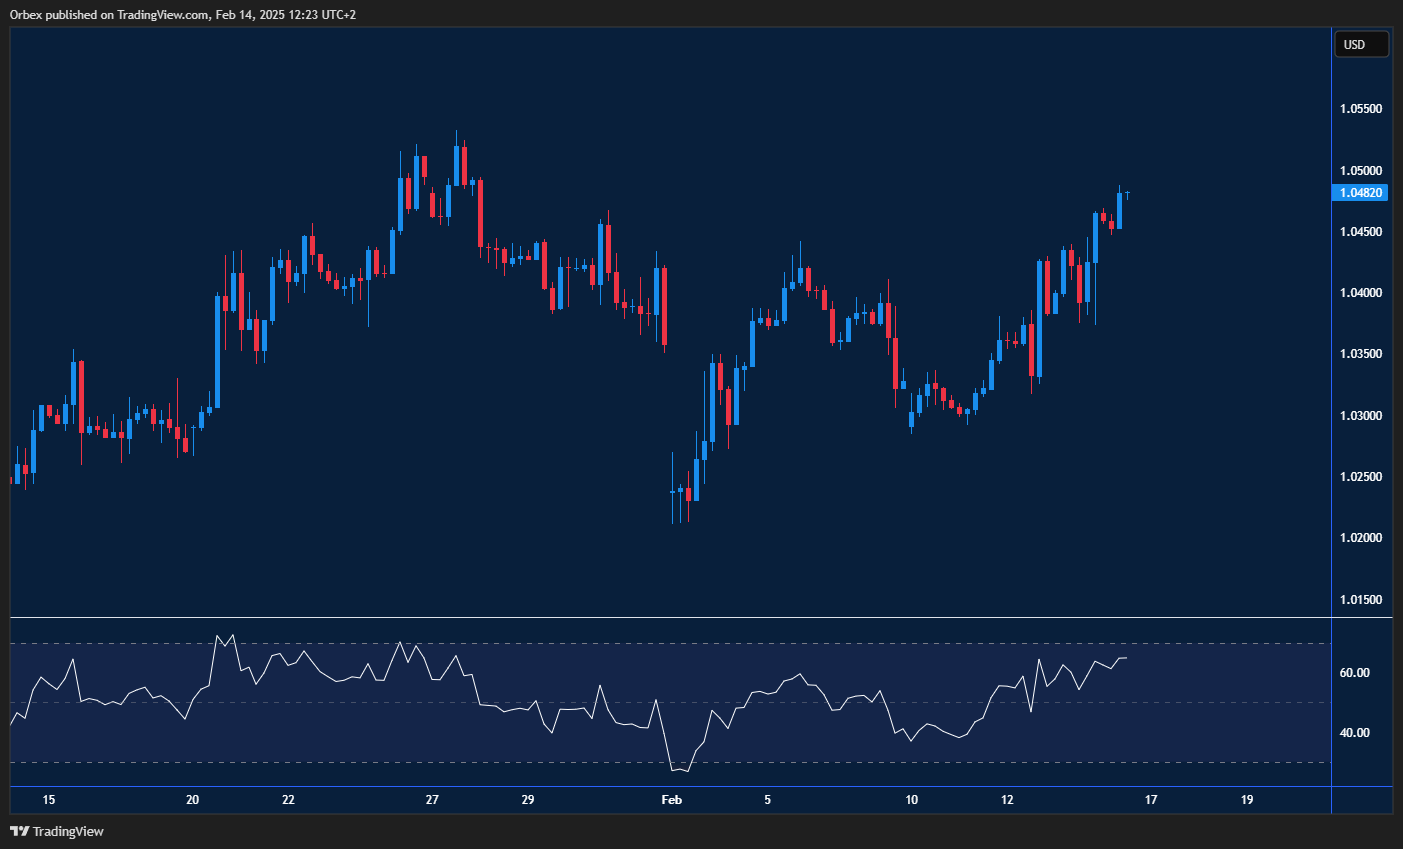Select the Feb label on the time axis
This screenshot has height=849, width=1403.
[671, 800]
